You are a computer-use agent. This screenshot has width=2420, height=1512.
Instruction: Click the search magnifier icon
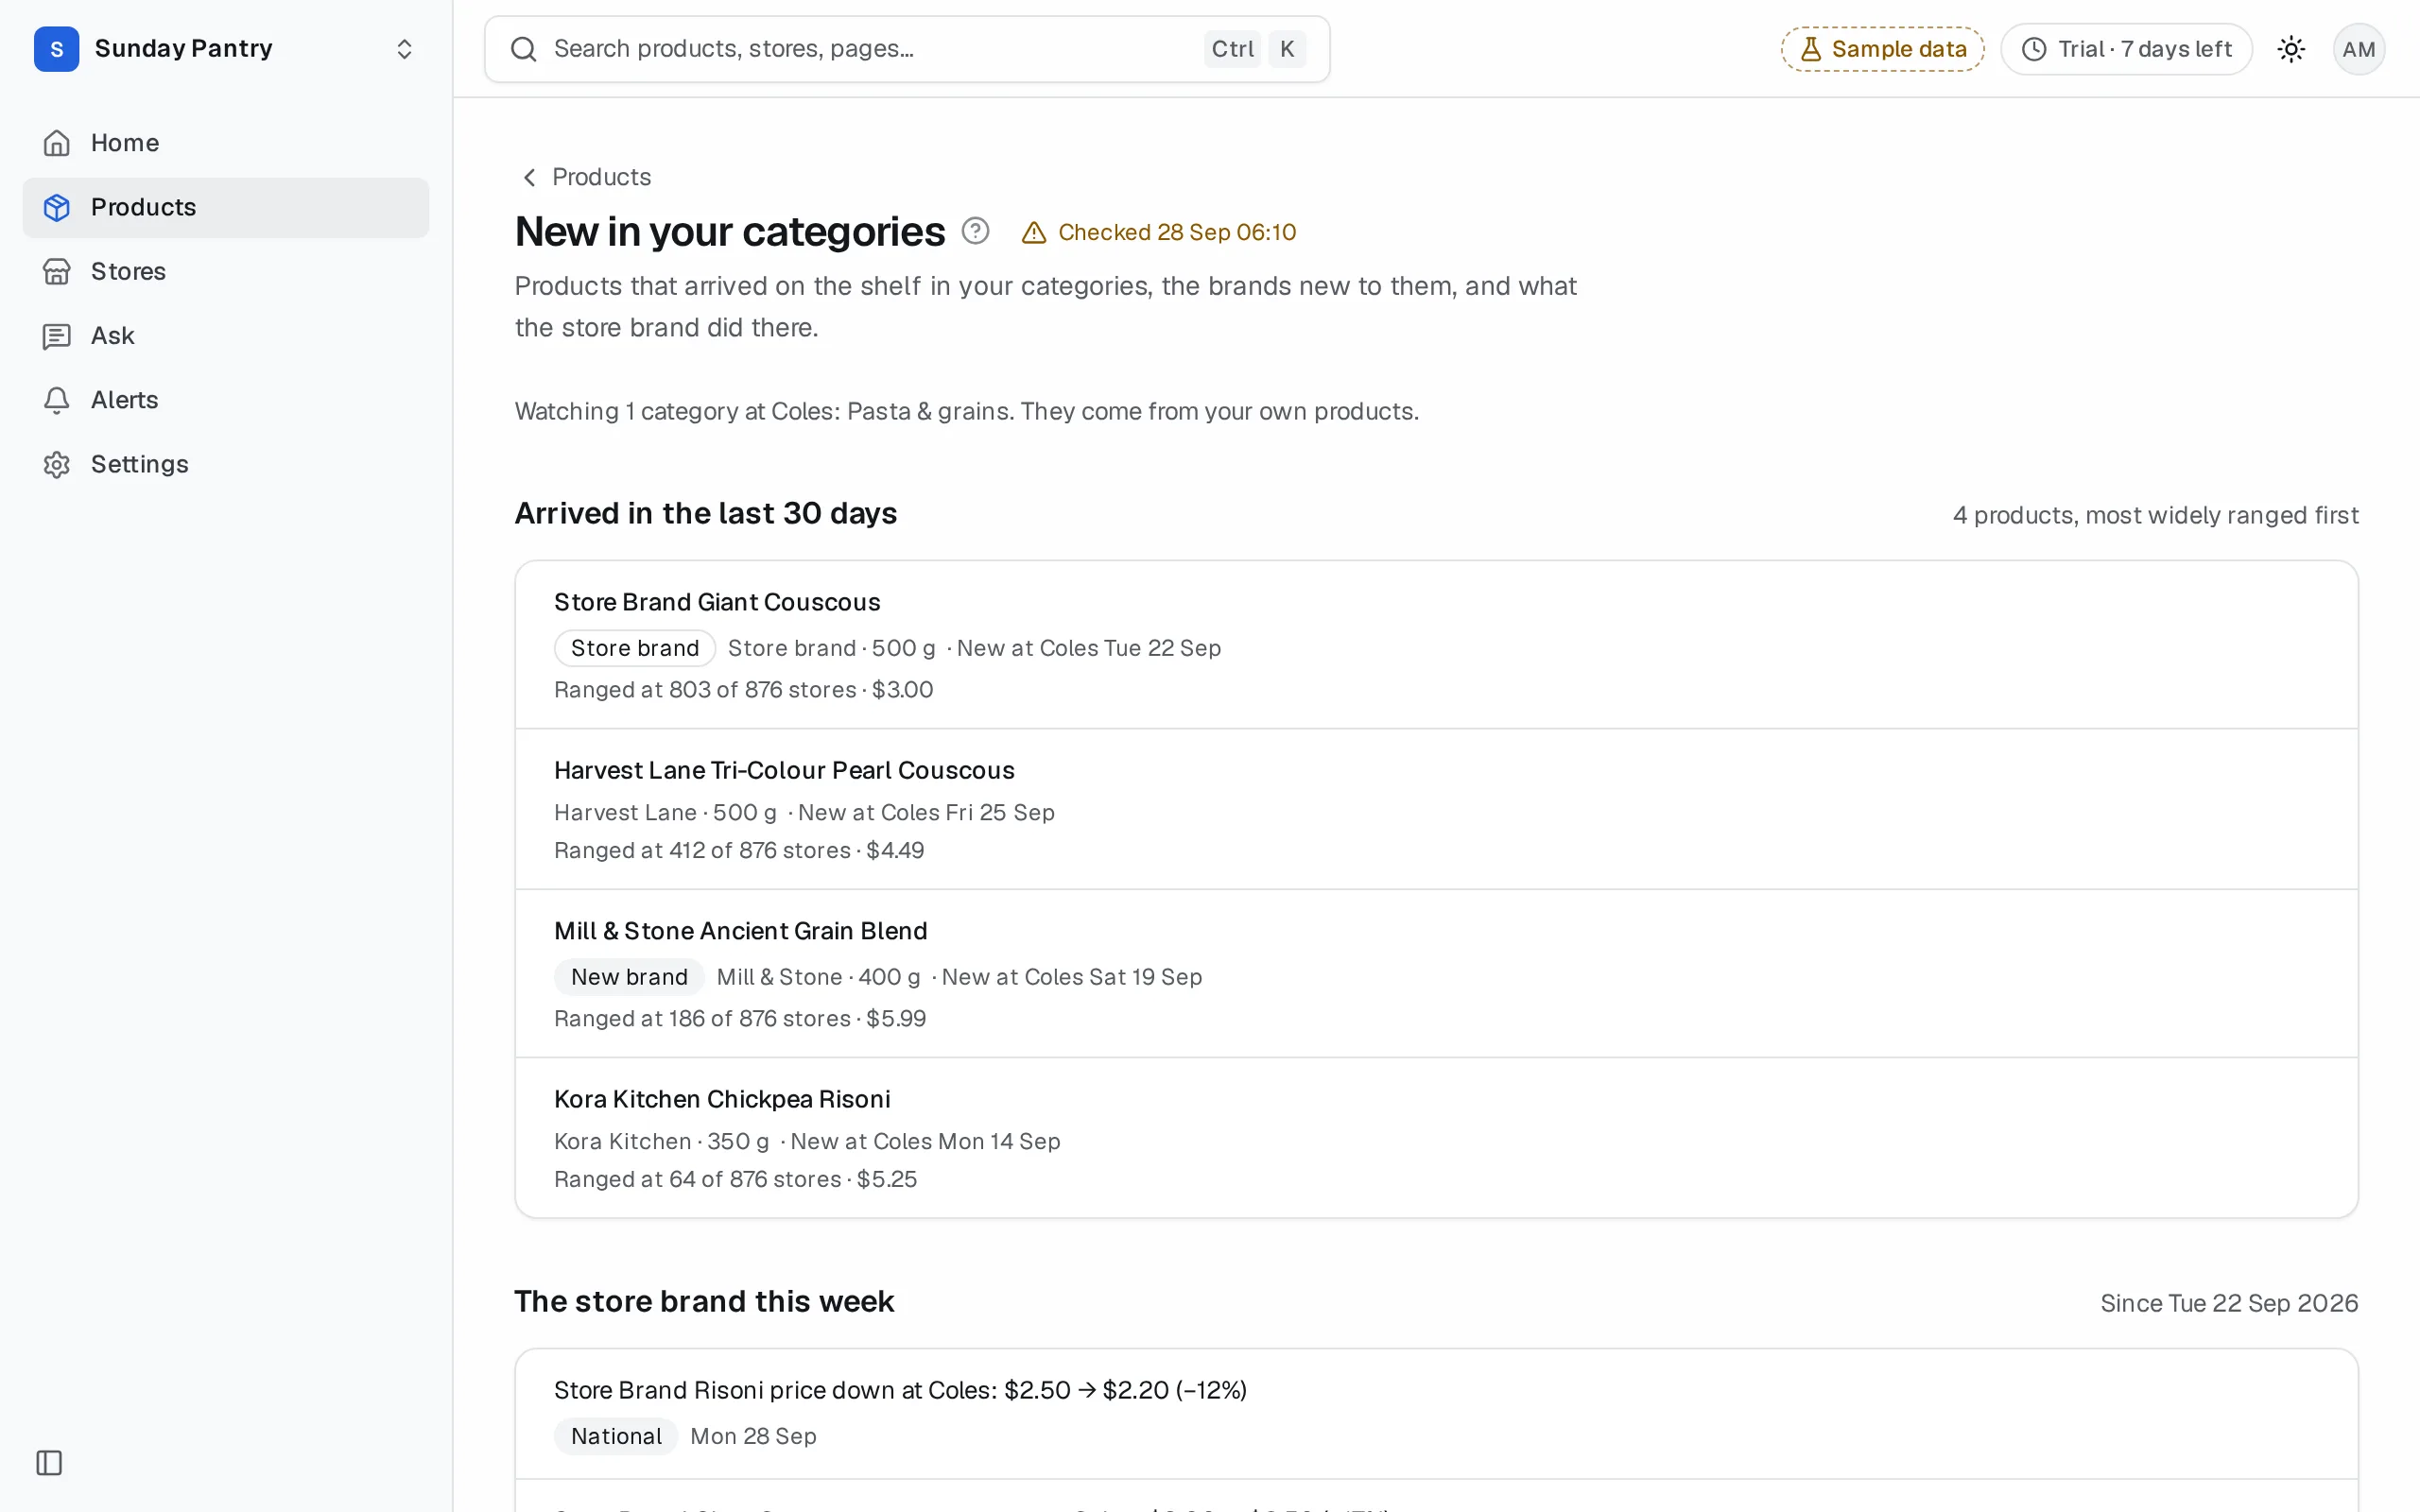pos(524,49)
